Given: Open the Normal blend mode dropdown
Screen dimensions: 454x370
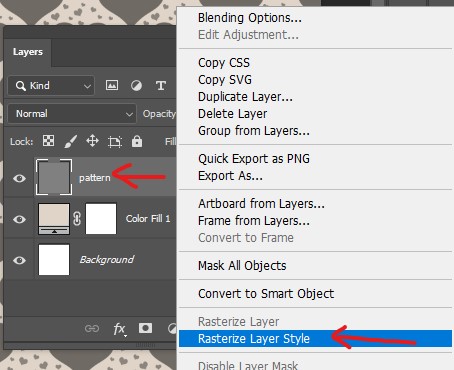Looking at the screenshot, I should (x=72, y=114).
